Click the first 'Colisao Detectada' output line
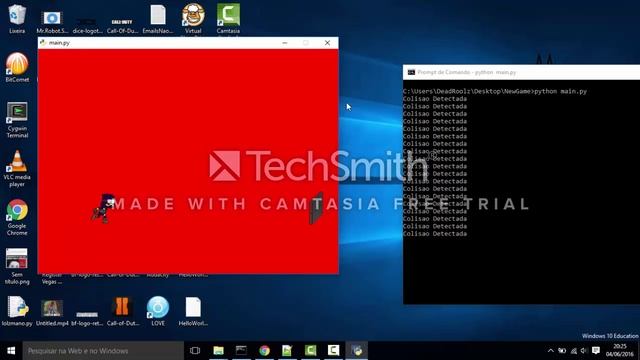640x360 pixels. 435,99
